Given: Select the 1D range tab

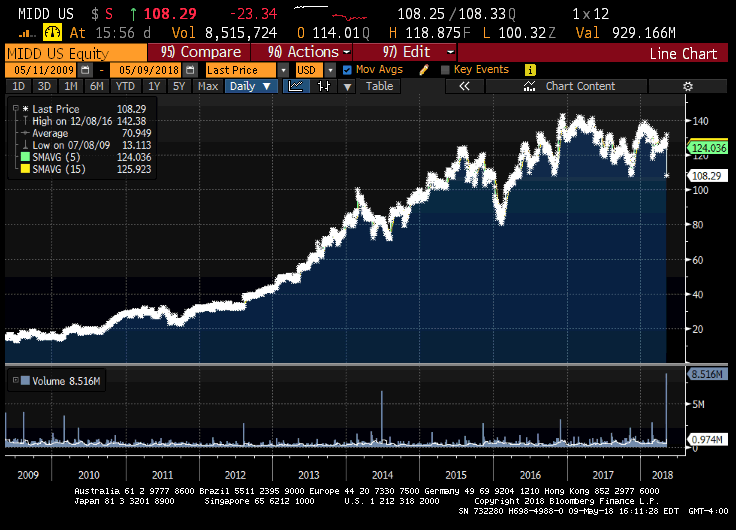Looking at the screenshot, I should click(18, 86).
